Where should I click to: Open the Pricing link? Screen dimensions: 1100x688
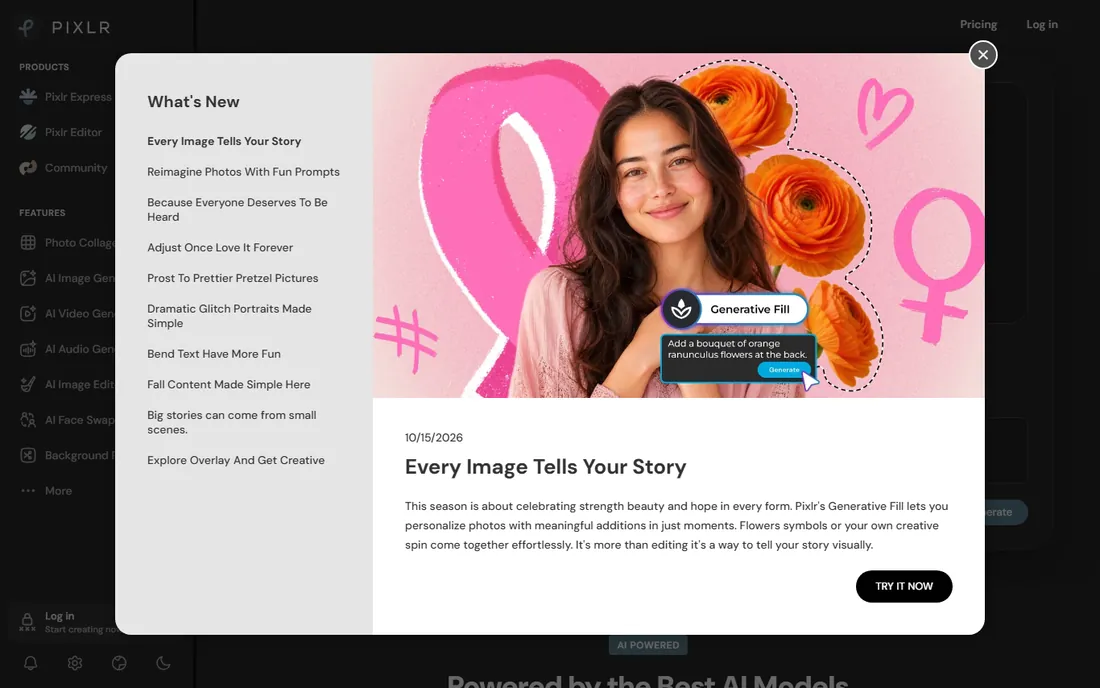(978, 25)
